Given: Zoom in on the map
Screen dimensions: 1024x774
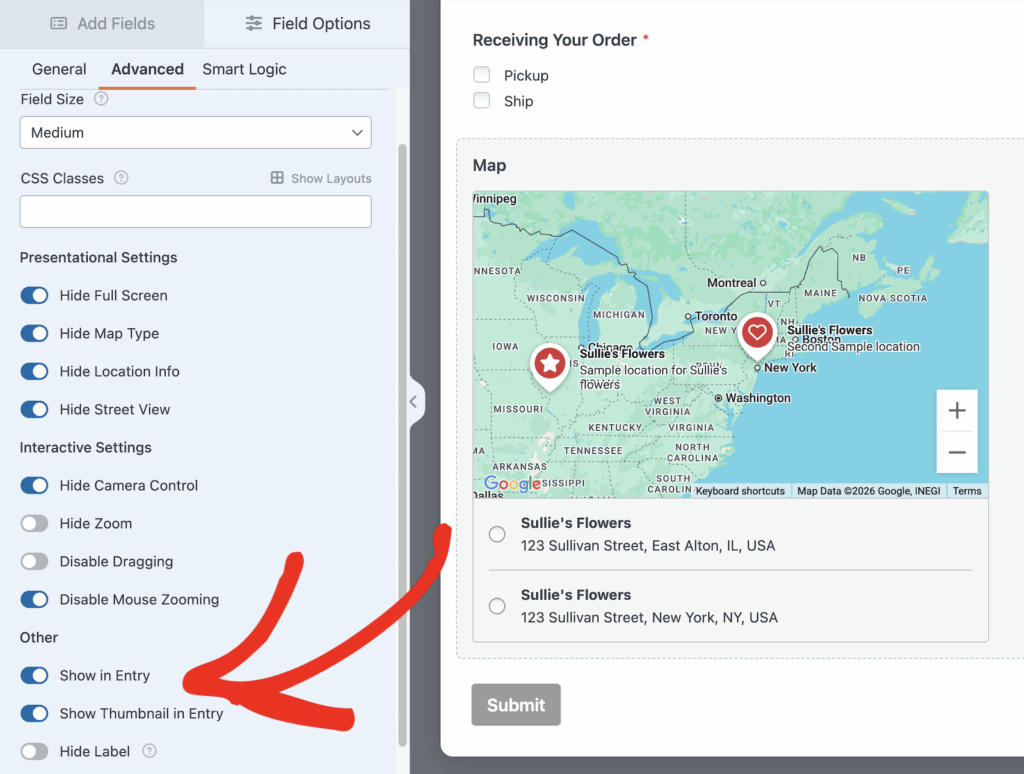Looking at the screenshot, I should click(956, 411).
